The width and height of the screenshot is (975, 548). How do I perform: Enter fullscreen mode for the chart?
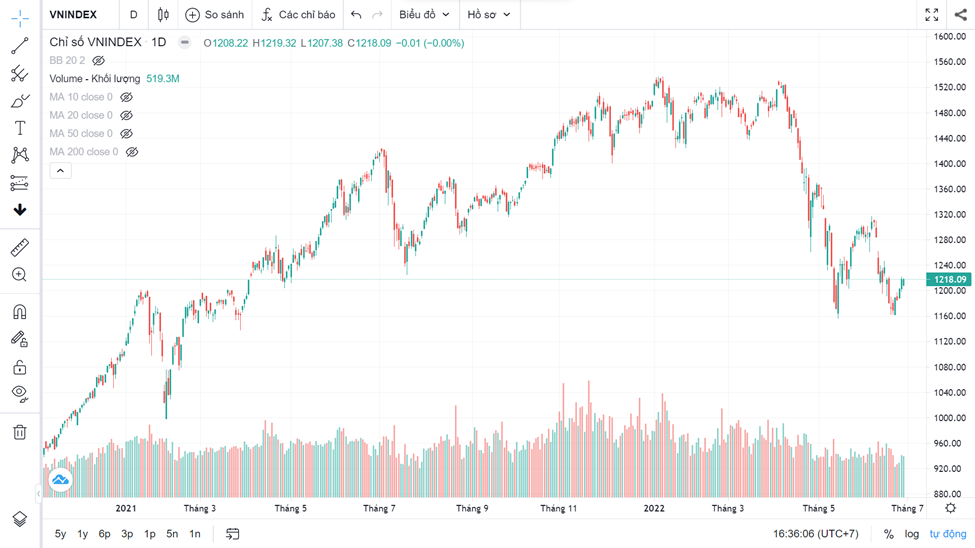click(x=931, y=15)
